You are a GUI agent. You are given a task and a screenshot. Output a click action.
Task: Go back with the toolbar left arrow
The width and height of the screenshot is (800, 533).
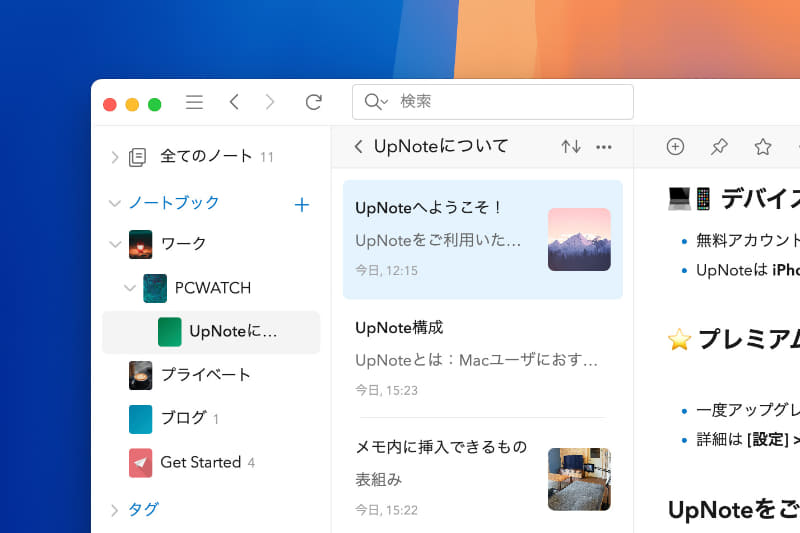click(234, 102)
